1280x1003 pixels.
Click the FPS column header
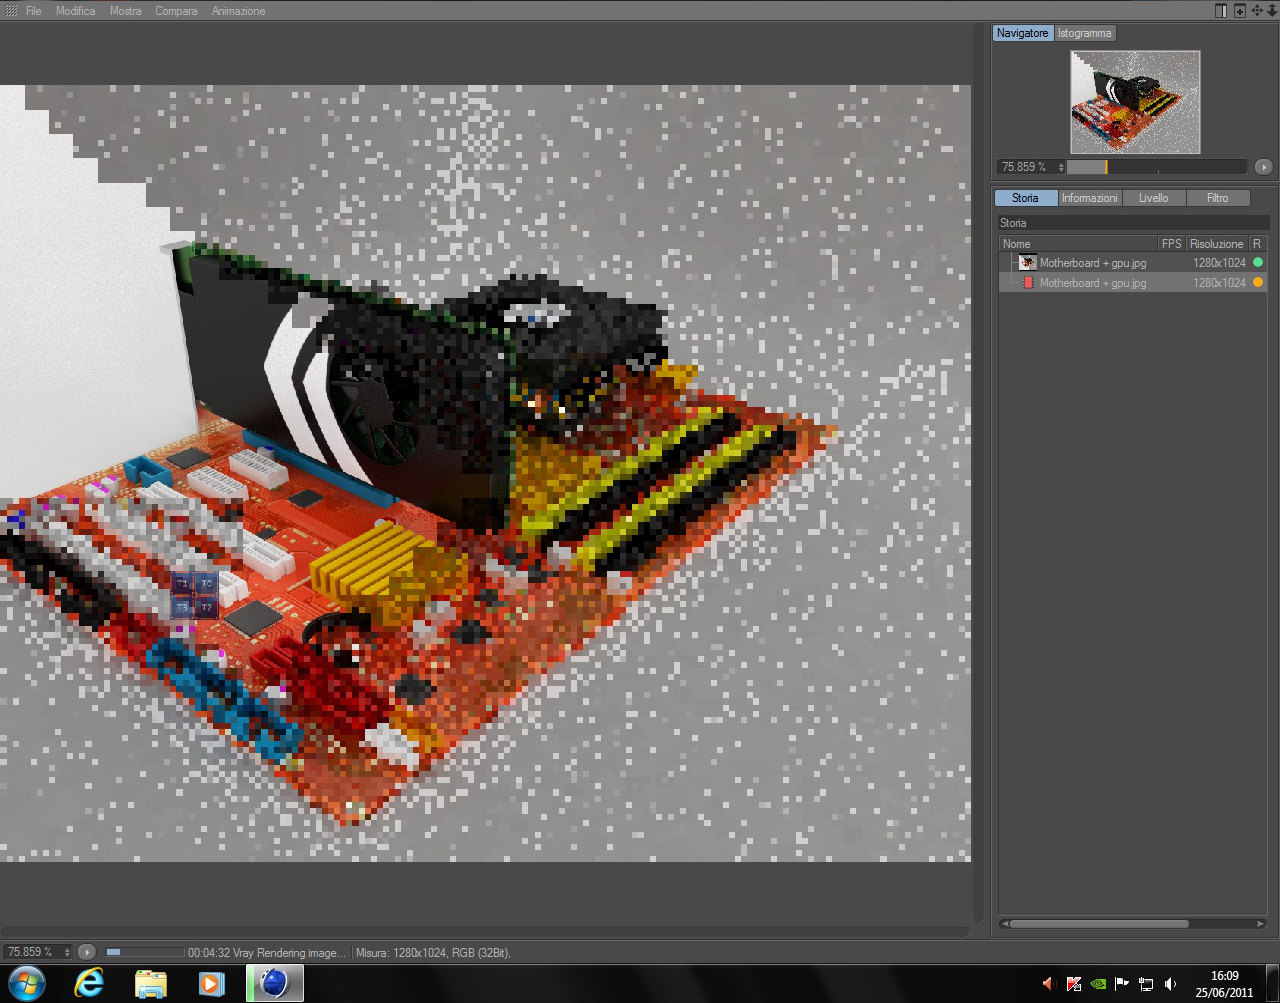(x=1172, y=244)
